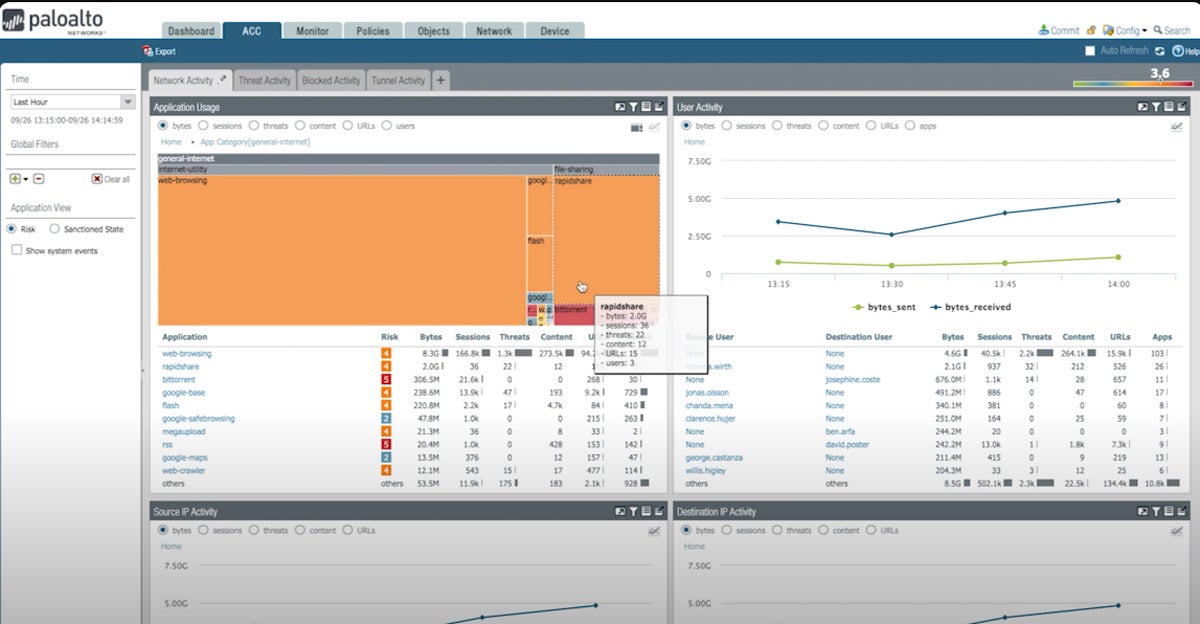Select users radio in Application Usage
This screenshot has height=624, width=1200.
tap(386, 126)
